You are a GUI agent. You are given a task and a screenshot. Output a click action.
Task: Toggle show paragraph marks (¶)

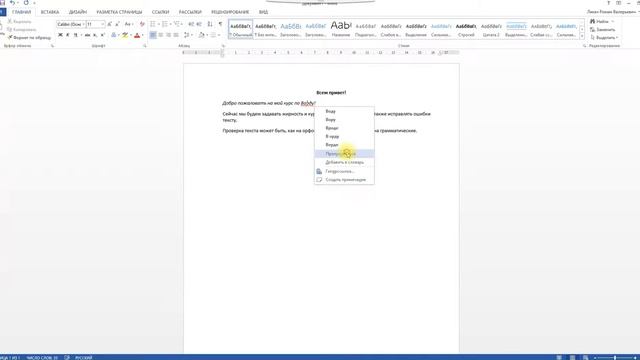click(x=220, y=24)
